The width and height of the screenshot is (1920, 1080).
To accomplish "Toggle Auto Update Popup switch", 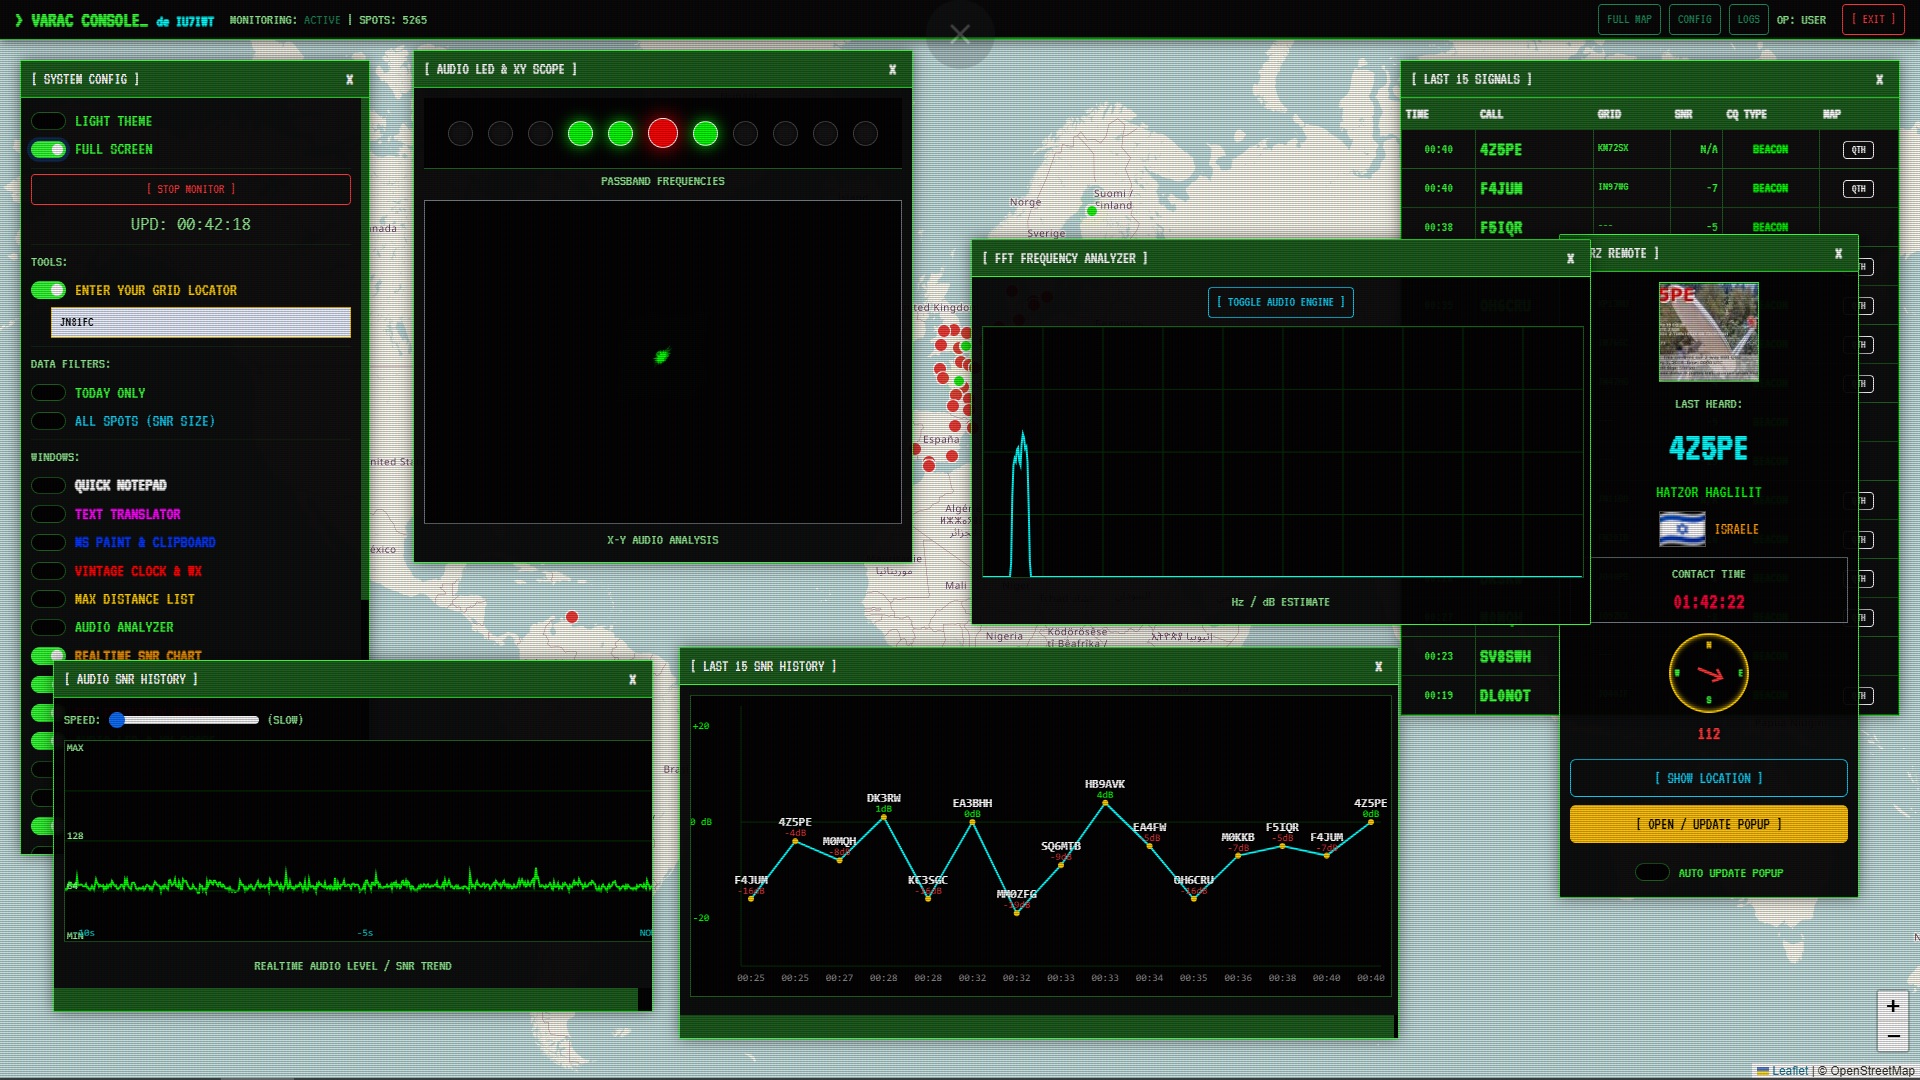I will (x=1652, y=873).
